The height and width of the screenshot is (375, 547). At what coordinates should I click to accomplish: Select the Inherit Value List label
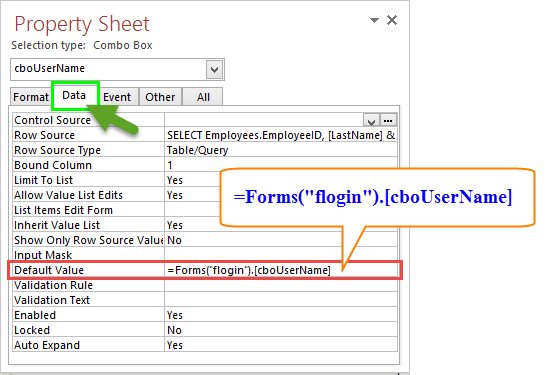[57, 225]
